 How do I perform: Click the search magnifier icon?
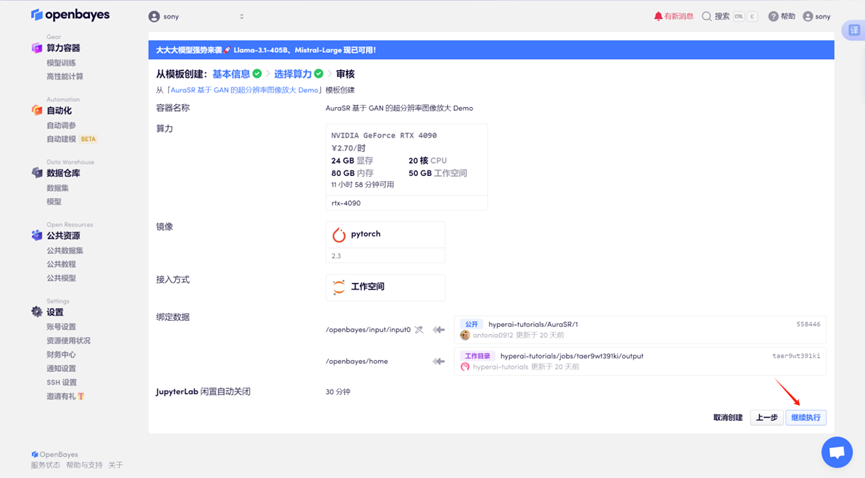(x=706, y=17)
